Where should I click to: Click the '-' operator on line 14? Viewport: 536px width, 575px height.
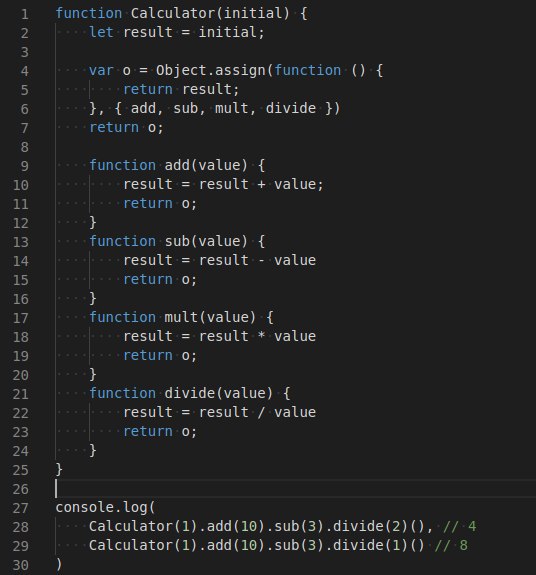click(261, 260)
